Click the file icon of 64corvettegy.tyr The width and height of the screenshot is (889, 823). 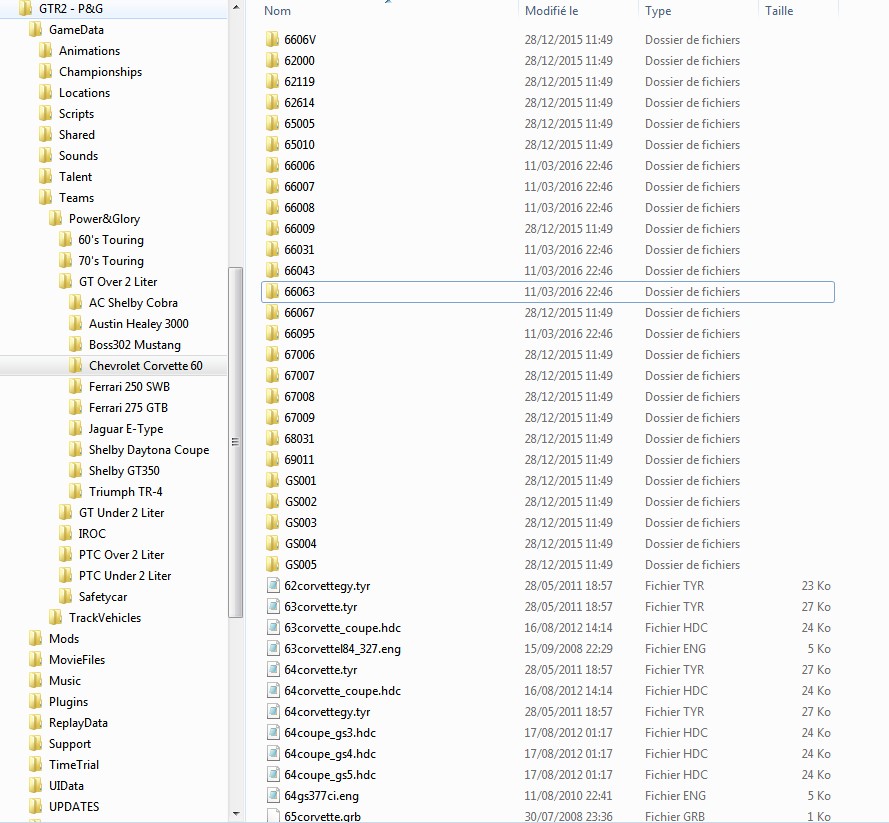tap(273, 711)
